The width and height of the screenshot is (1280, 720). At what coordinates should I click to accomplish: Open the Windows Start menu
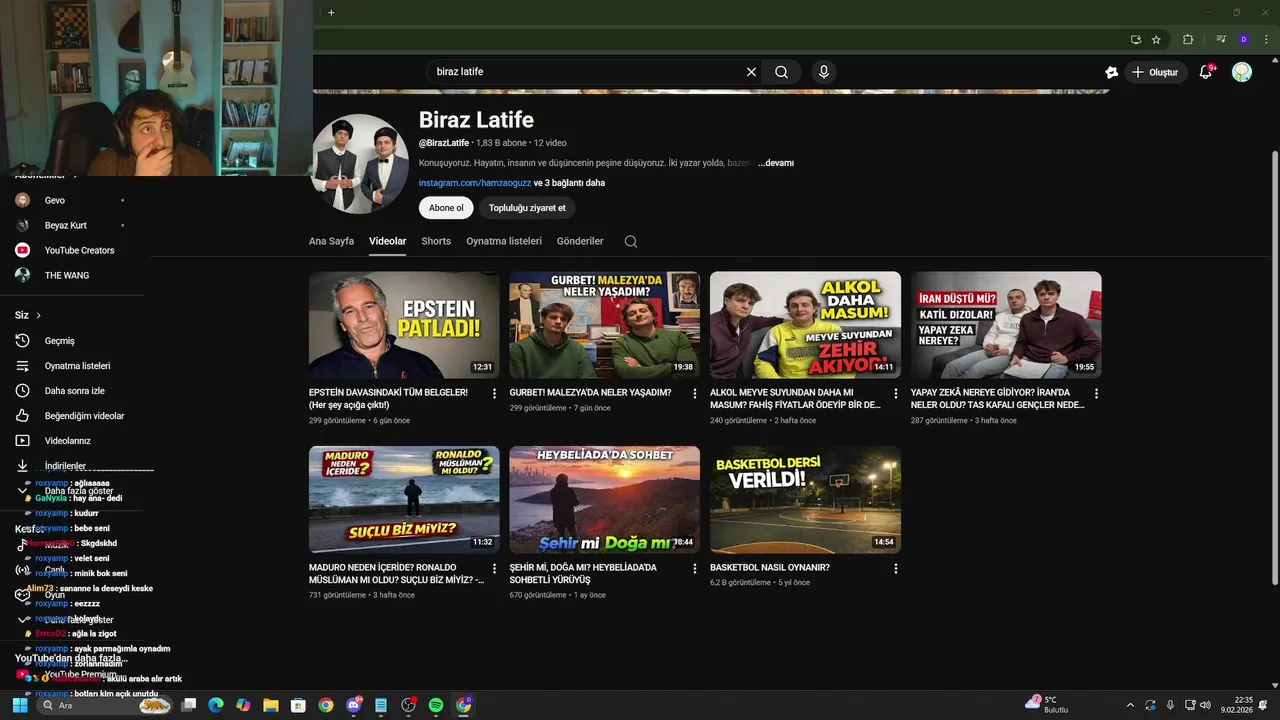click(x=19, y=705)
